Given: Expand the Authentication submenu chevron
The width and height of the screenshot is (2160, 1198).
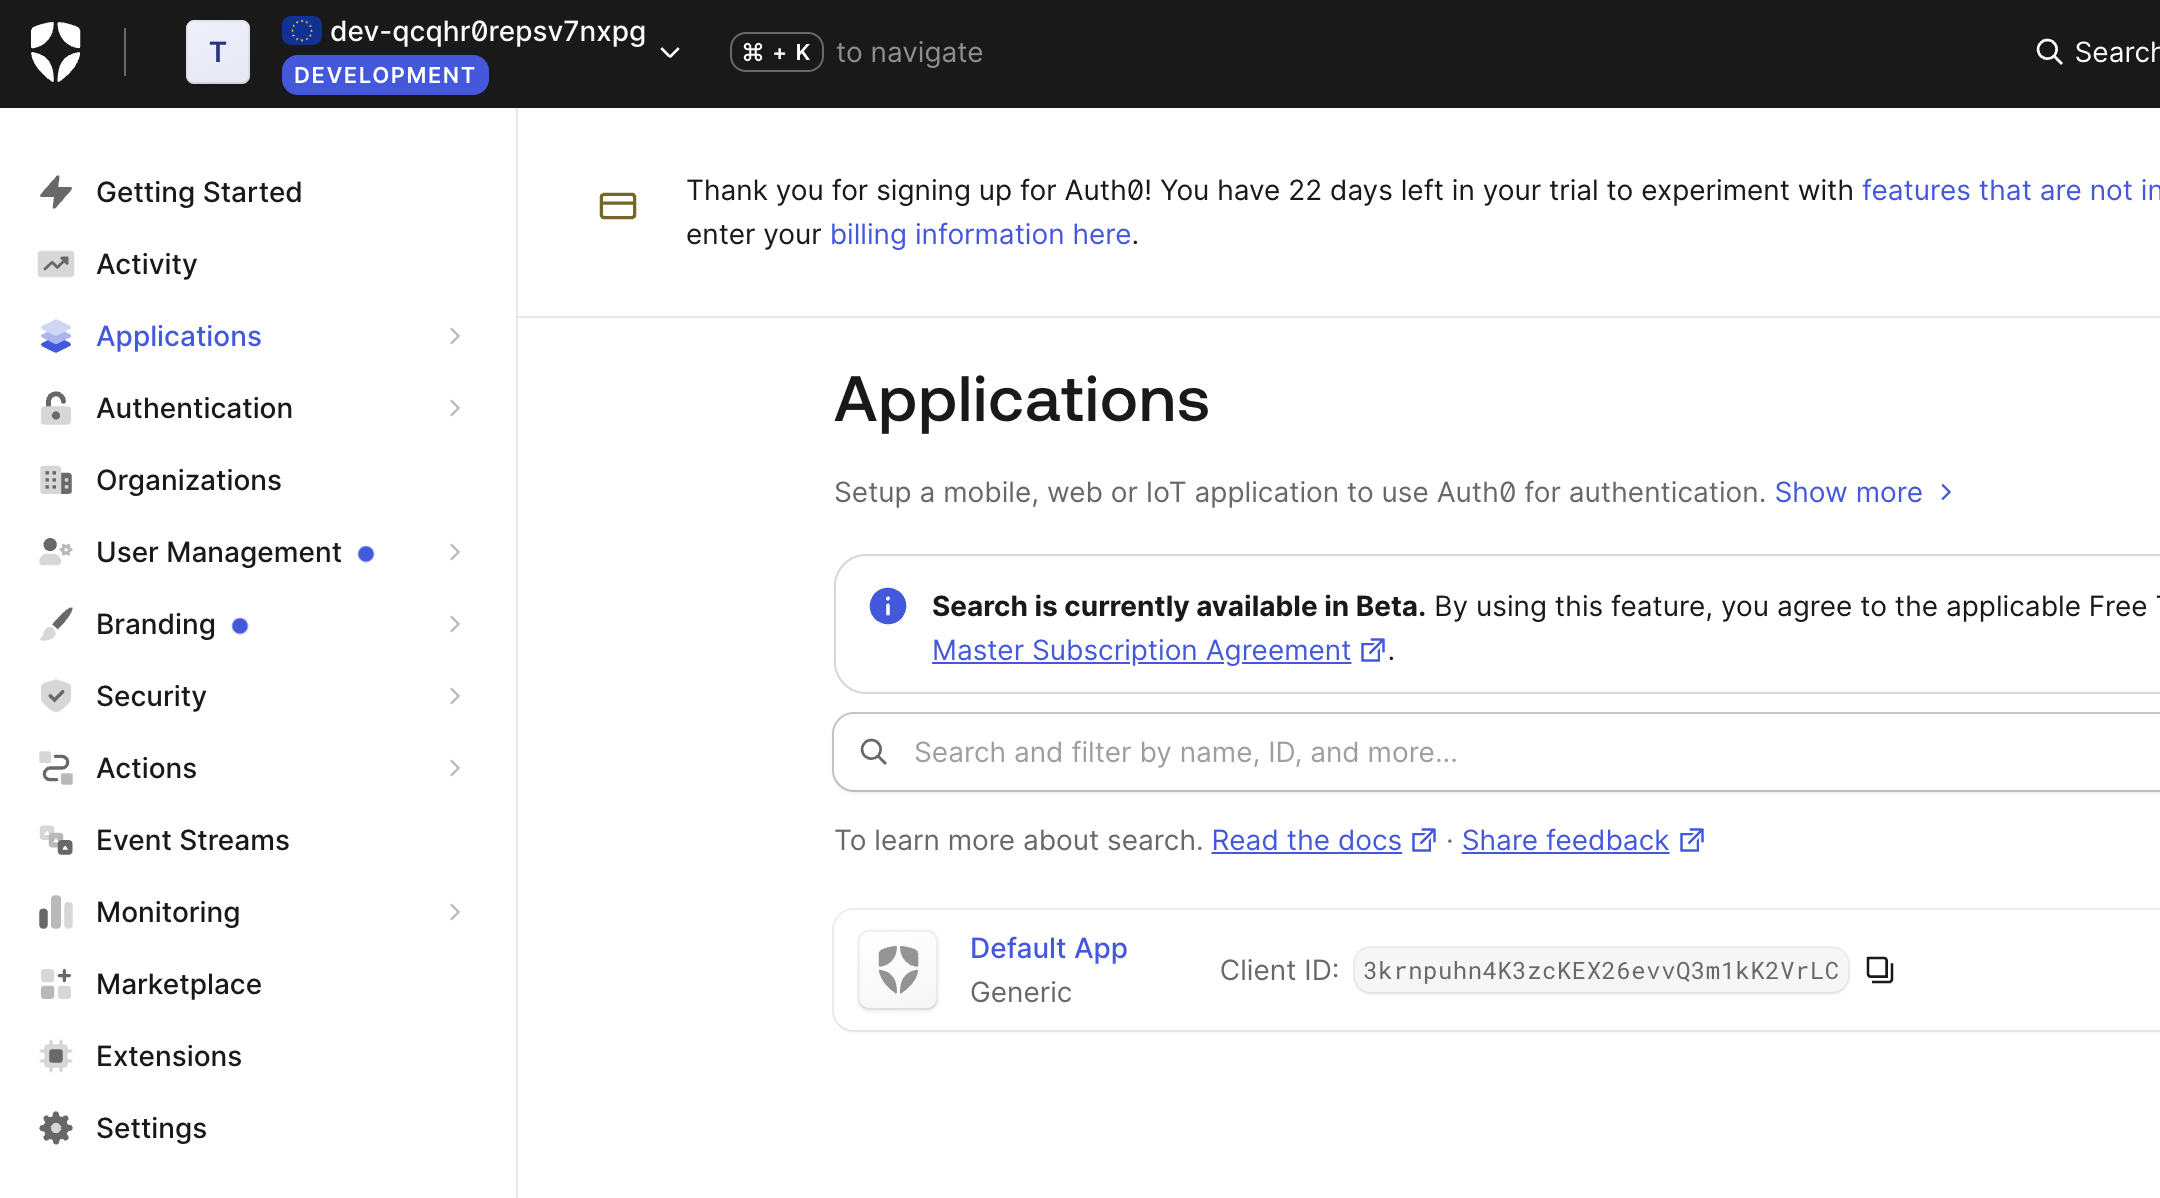Looking at the screenshot, I should (455, 408).
